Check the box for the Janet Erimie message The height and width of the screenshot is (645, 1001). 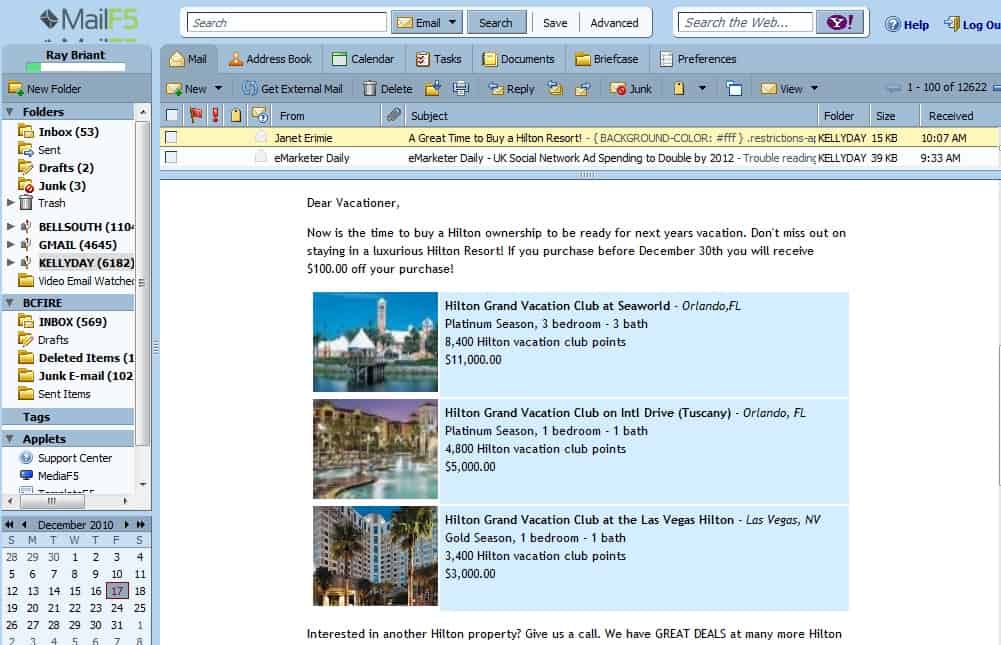171,137
